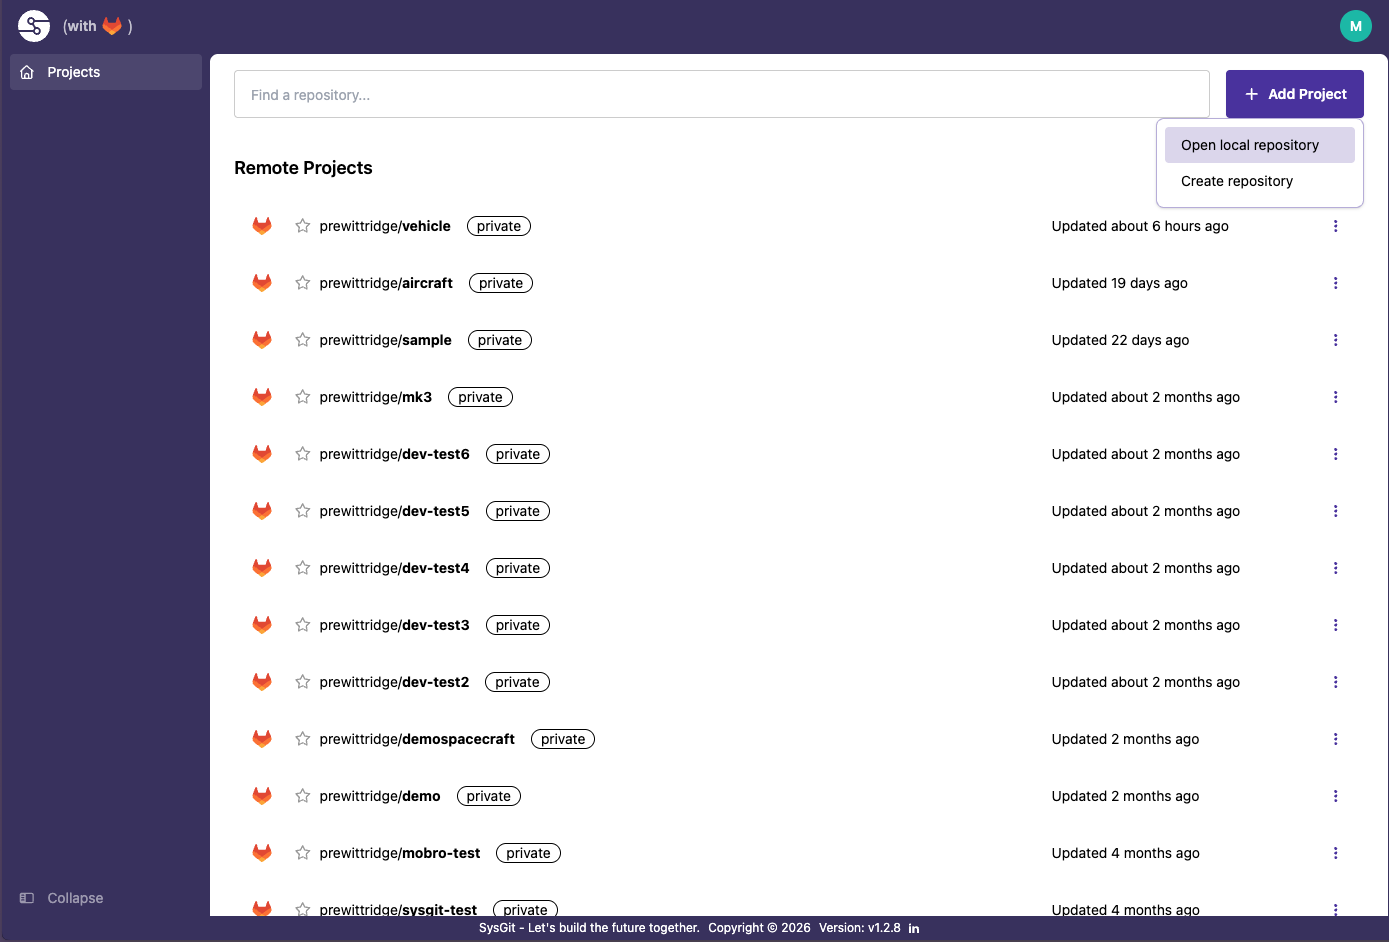Open the prewittridge/mobro-test repository

click(x=400, y=853)
